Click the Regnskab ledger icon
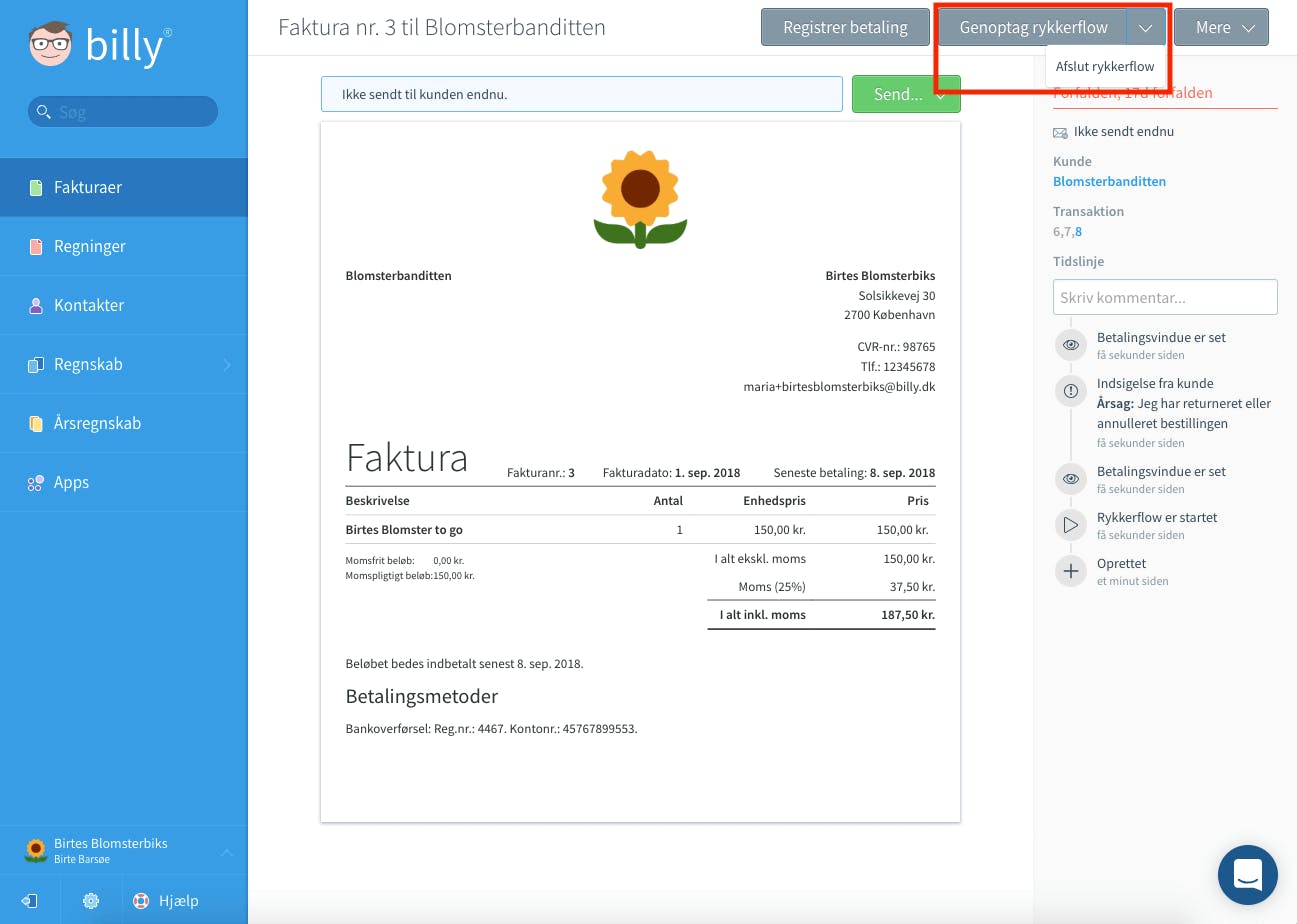The image size is (1297, 924). click(36, 365)
